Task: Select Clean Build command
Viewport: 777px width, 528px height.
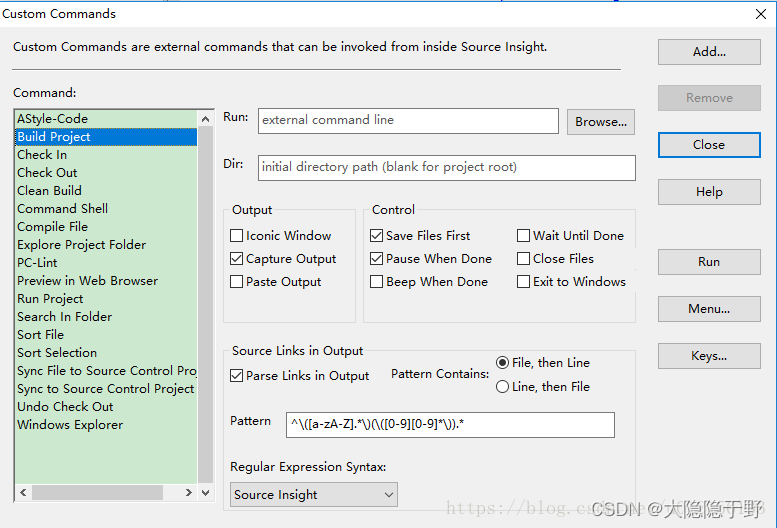Action: (106, 191)
